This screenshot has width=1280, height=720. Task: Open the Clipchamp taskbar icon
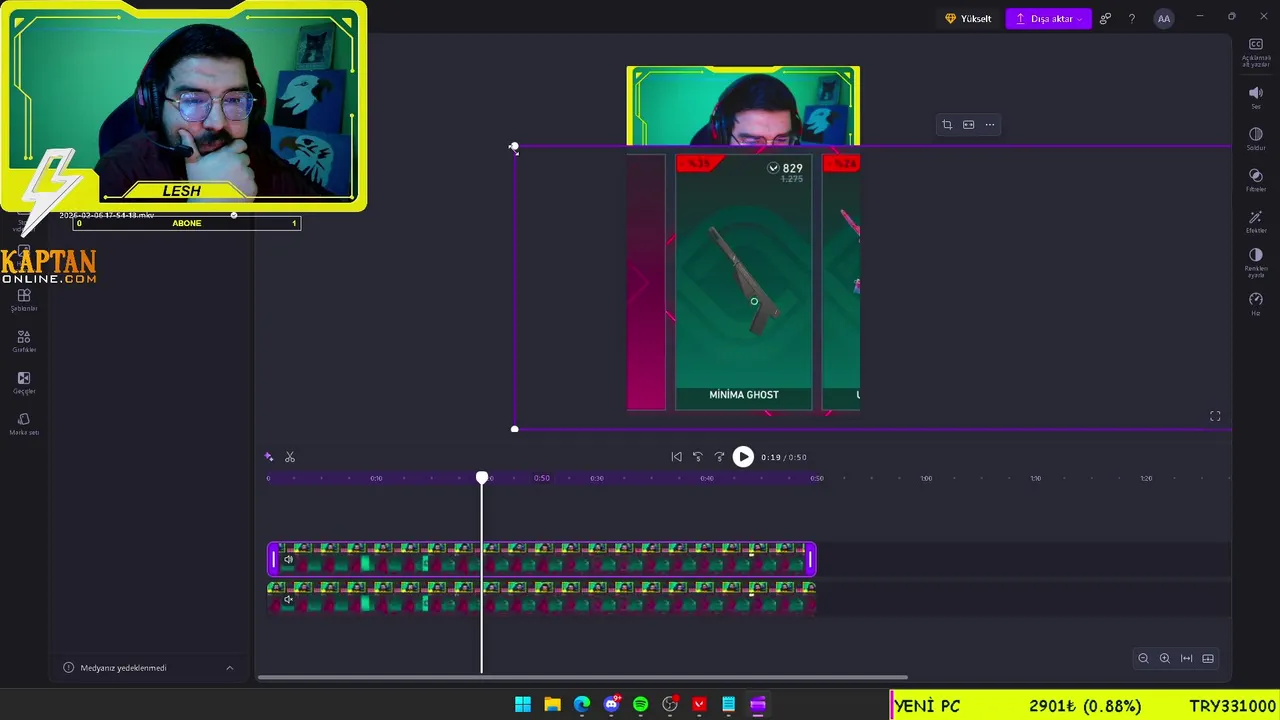point(758,704)
